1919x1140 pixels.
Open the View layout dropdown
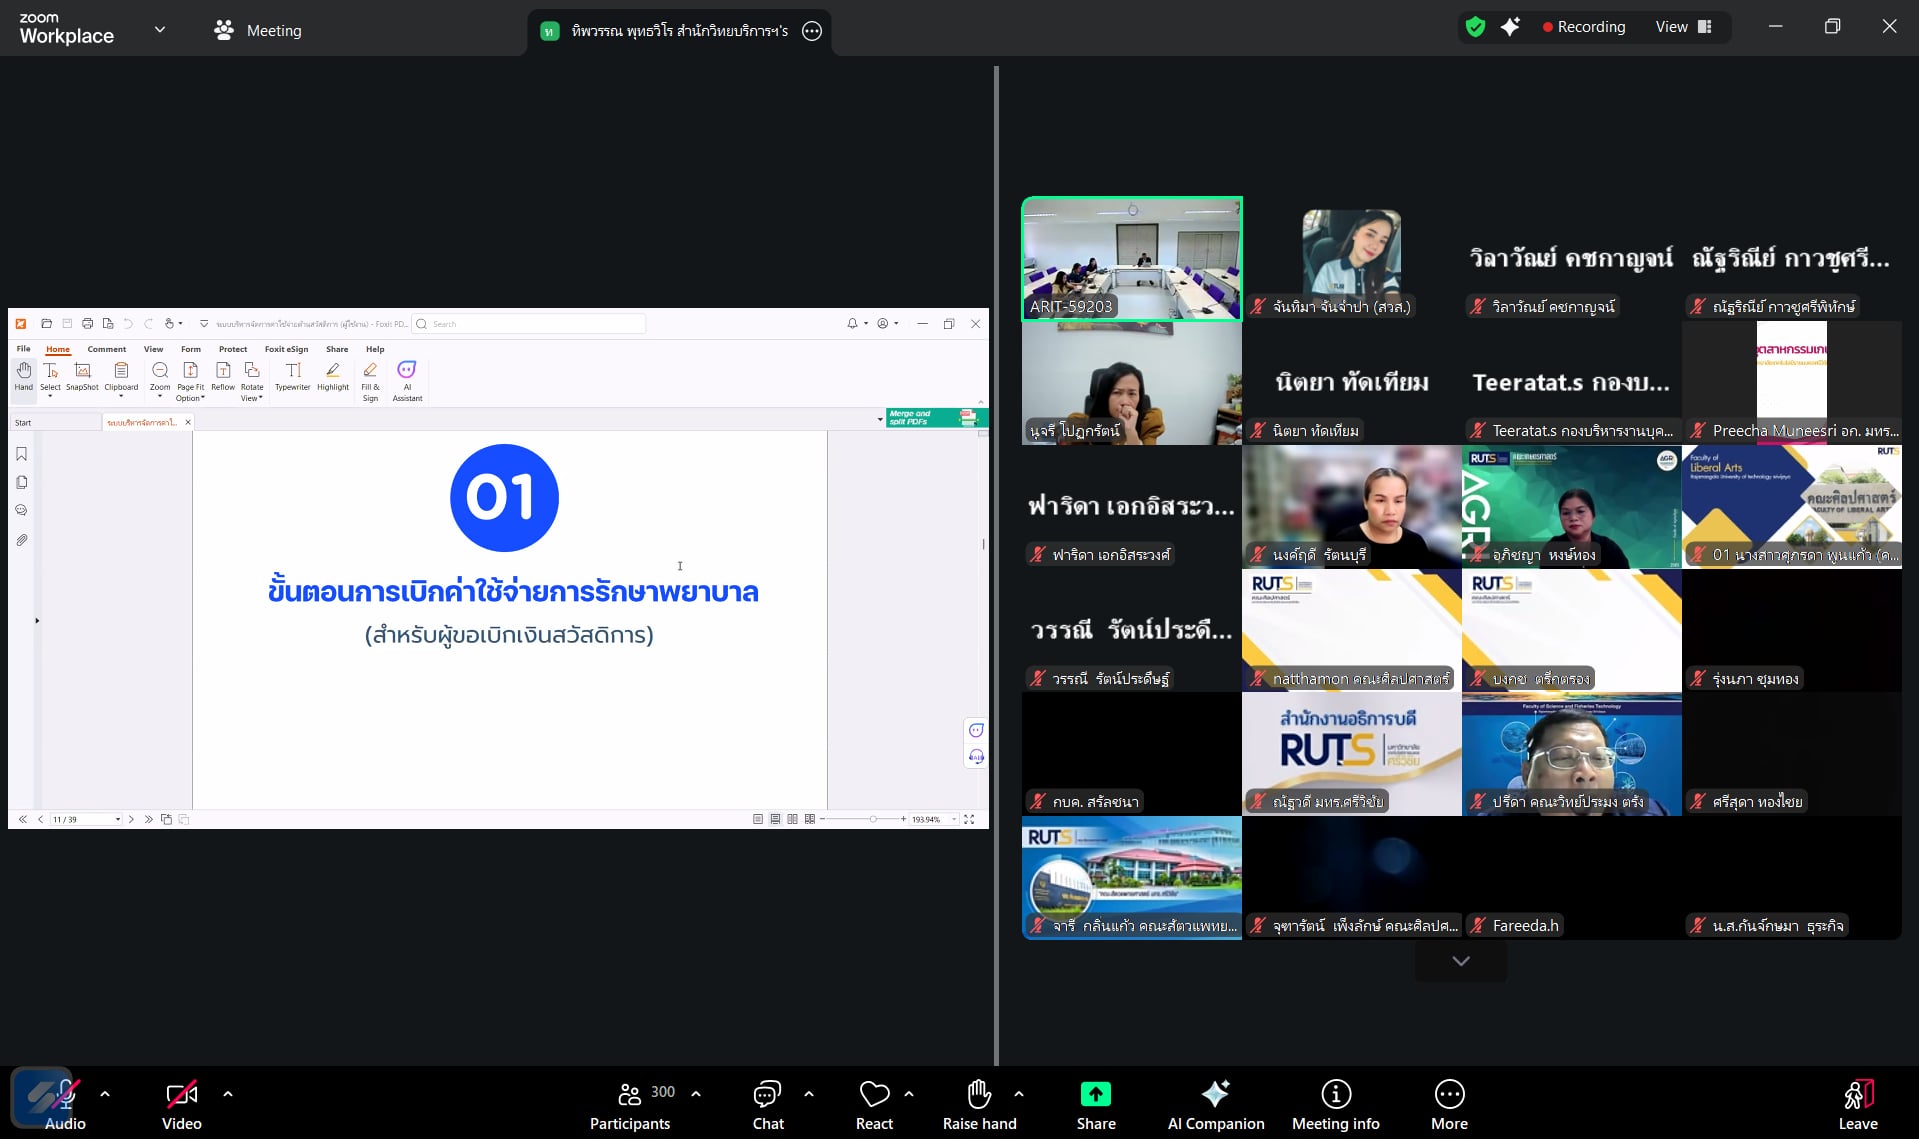[x=1684, y=27]
